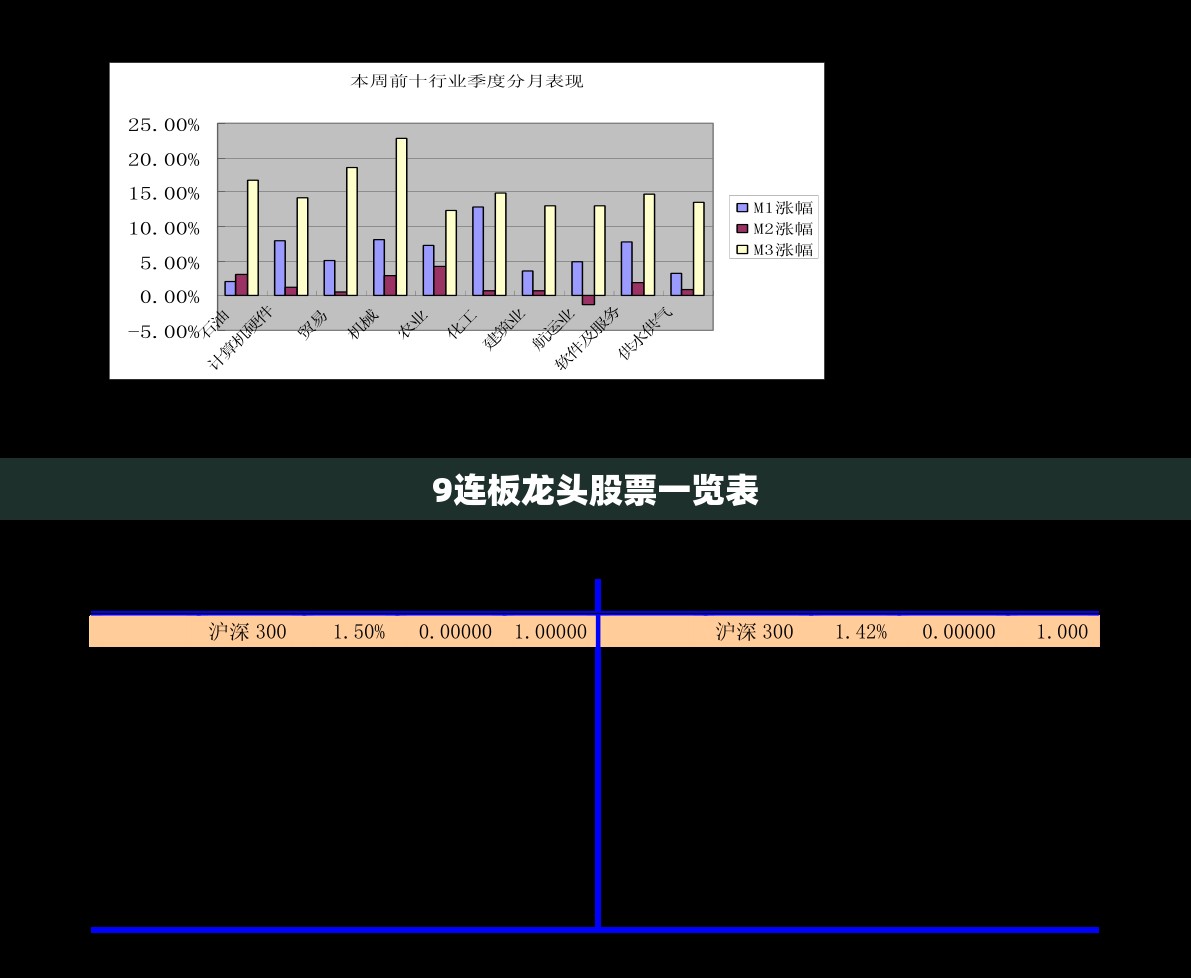The height and width of the screenshot is (978, 1191).
Task: Click the 20.00% axis label
Action: pyautogui.click(x=164, y=159)
